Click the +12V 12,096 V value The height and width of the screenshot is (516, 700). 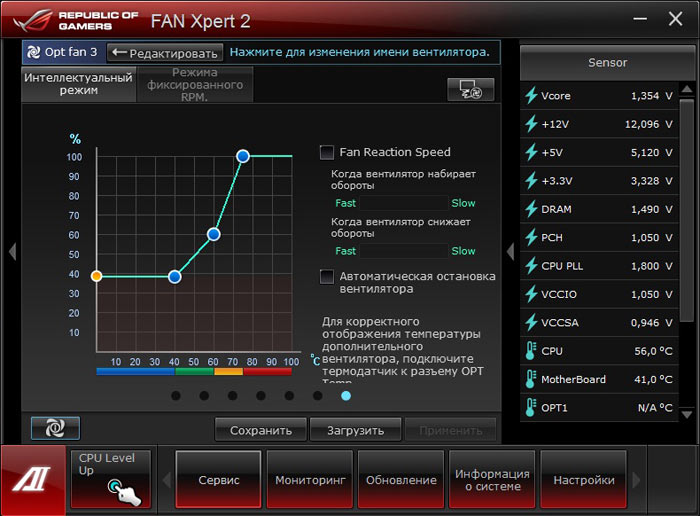pos(648,124)
